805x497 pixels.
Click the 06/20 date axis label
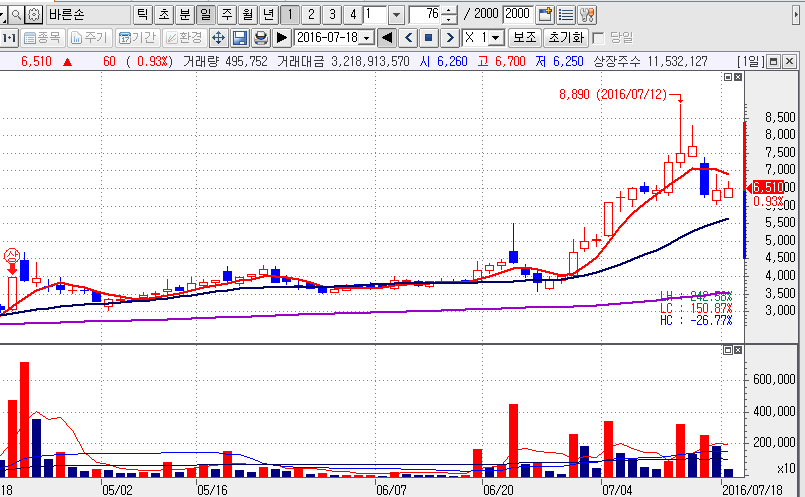[498, 490]
